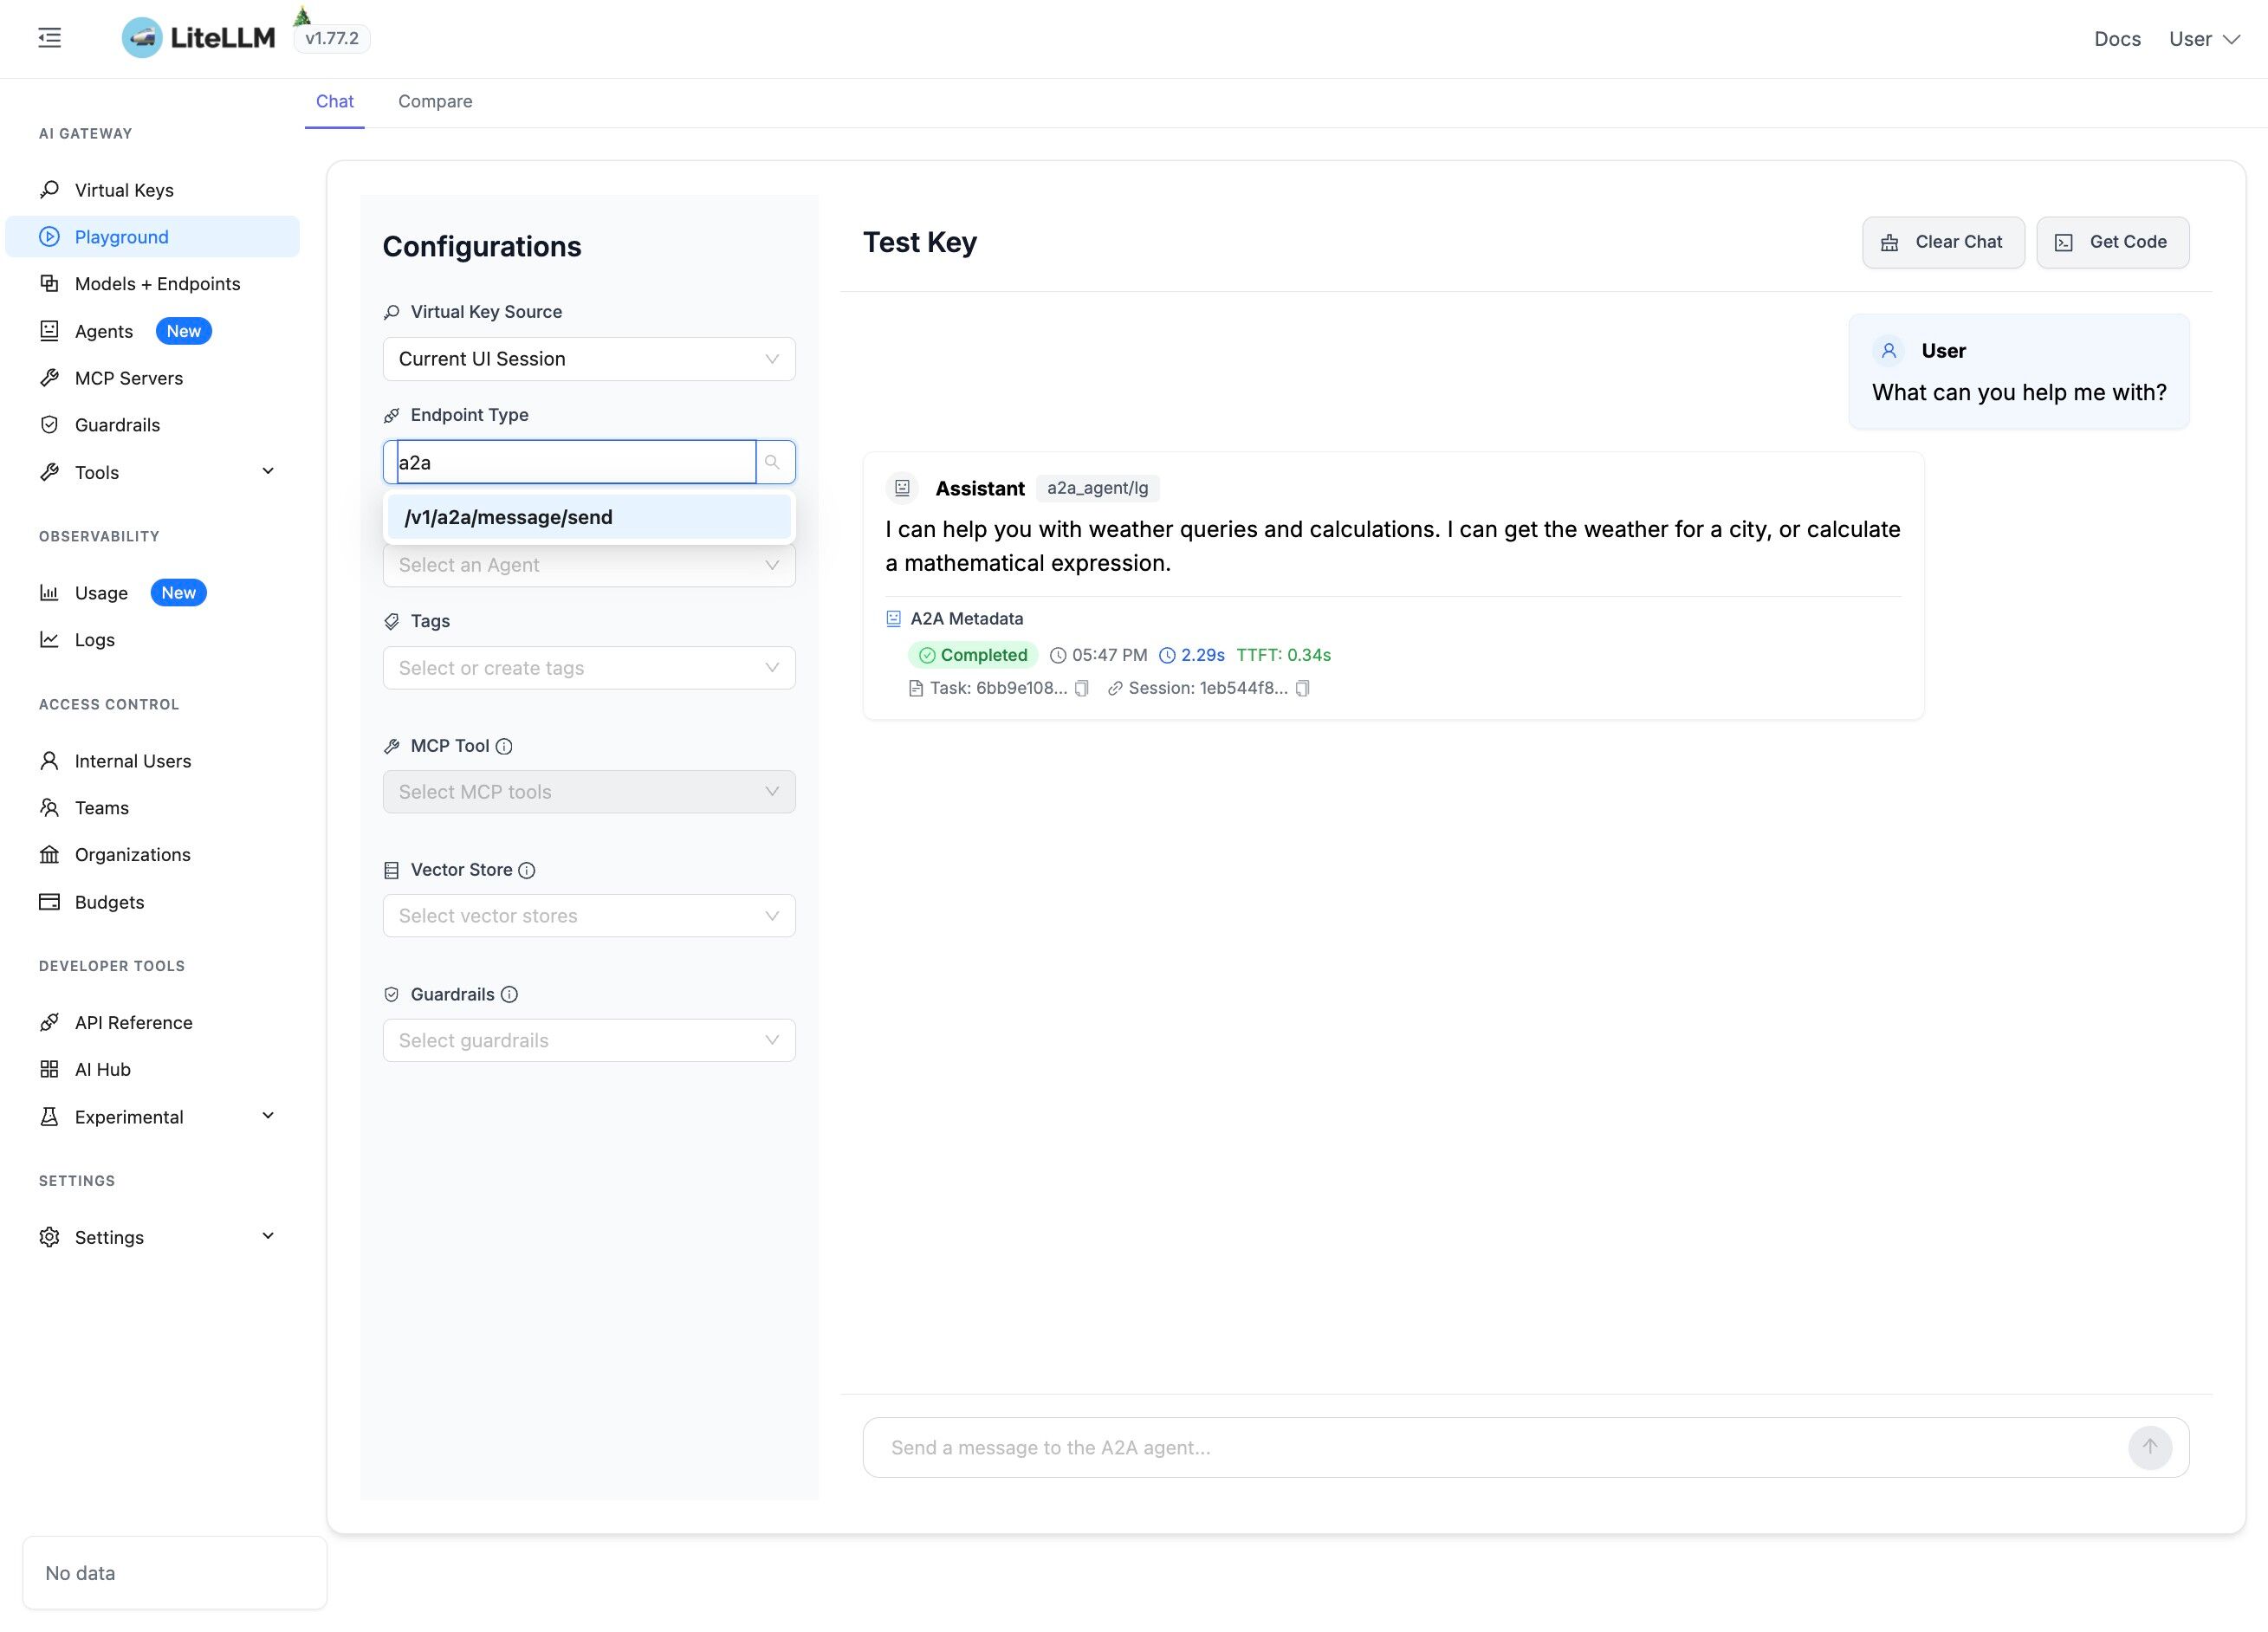The width and height of the screenshot is (2268, 1632).
Task: Click the send message arrow button
Action: [x=2149, y=1447]
